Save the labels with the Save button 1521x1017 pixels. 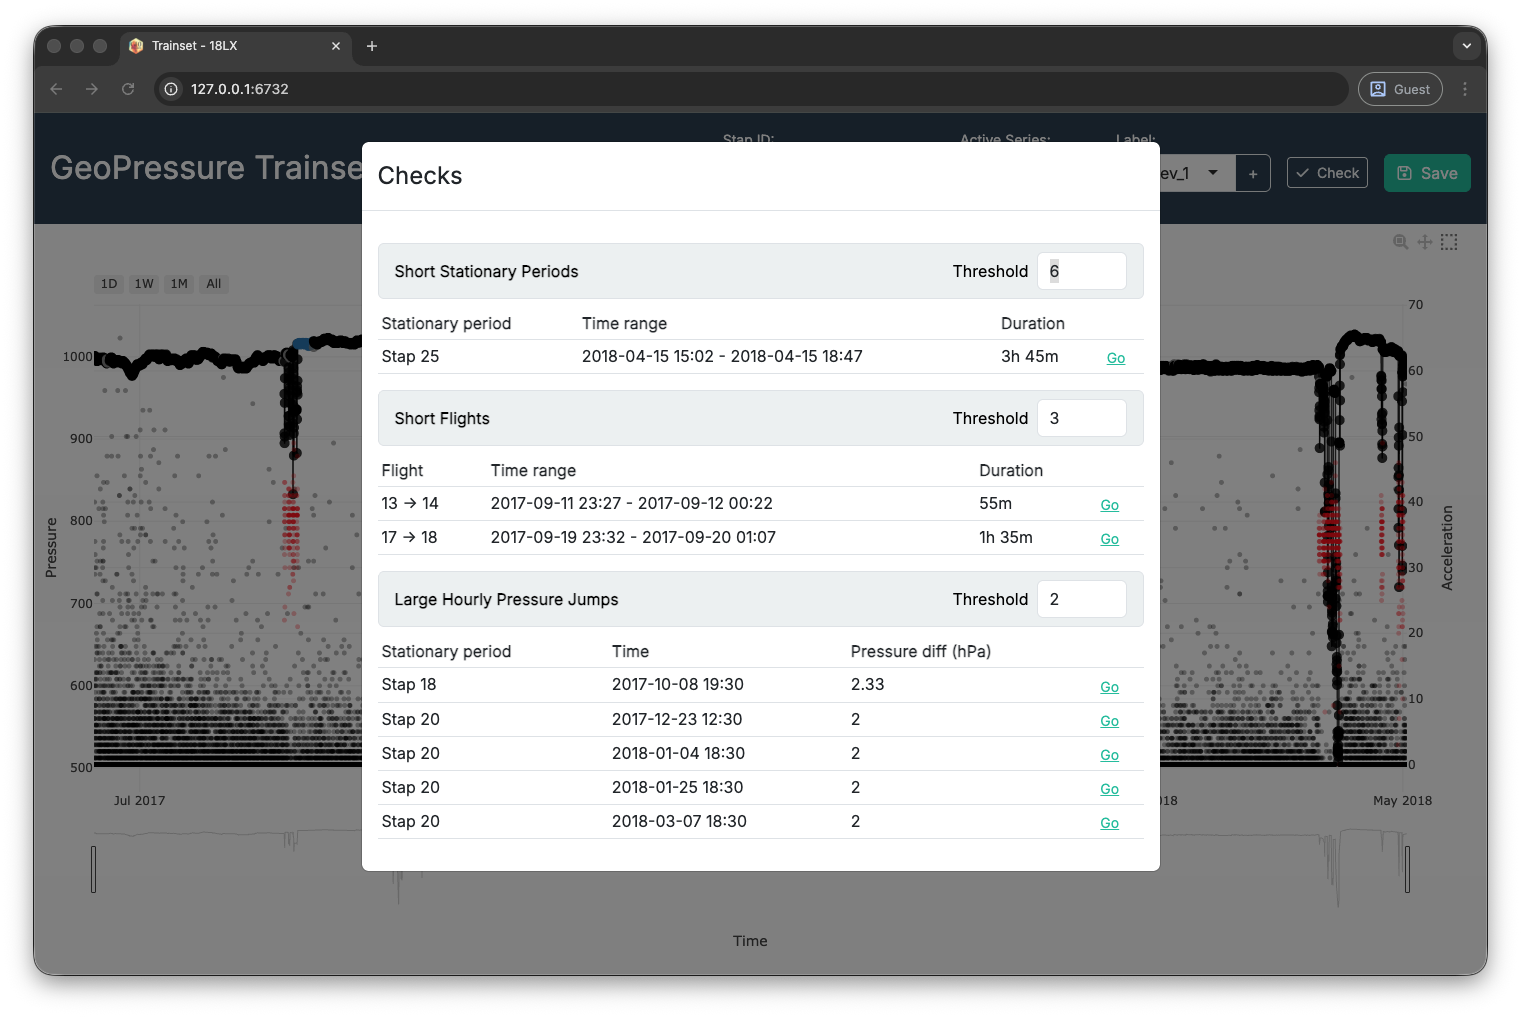[1427, 173]
